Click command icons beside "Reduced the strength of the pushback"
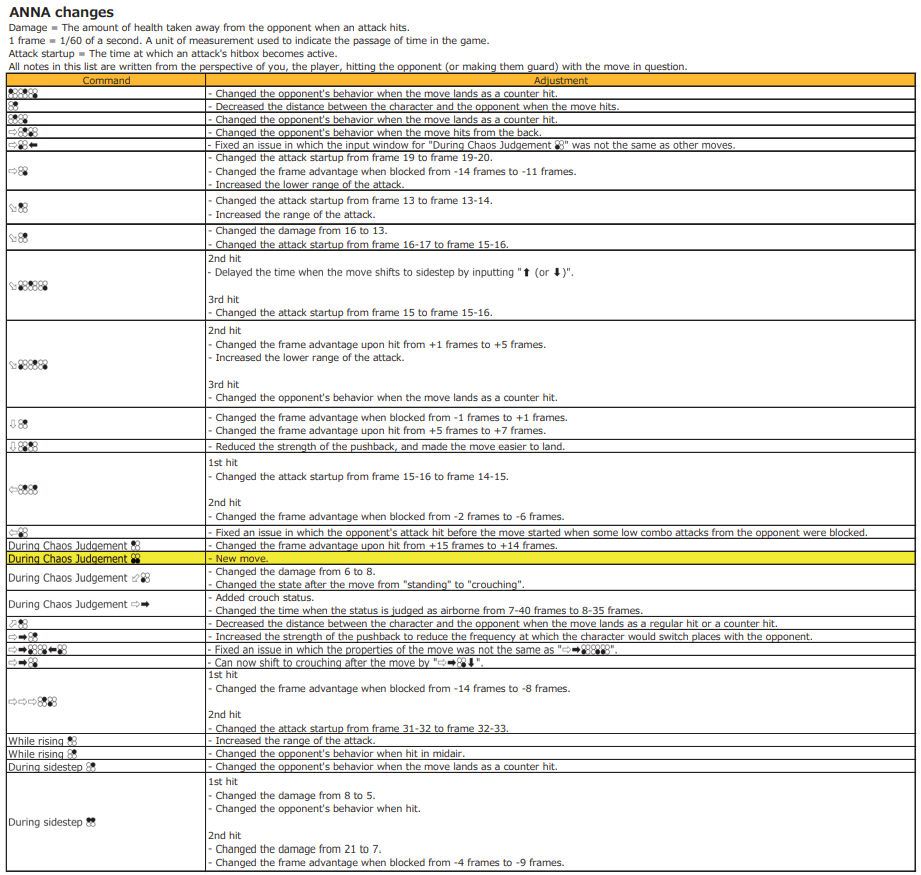 [x=23, y=446]
